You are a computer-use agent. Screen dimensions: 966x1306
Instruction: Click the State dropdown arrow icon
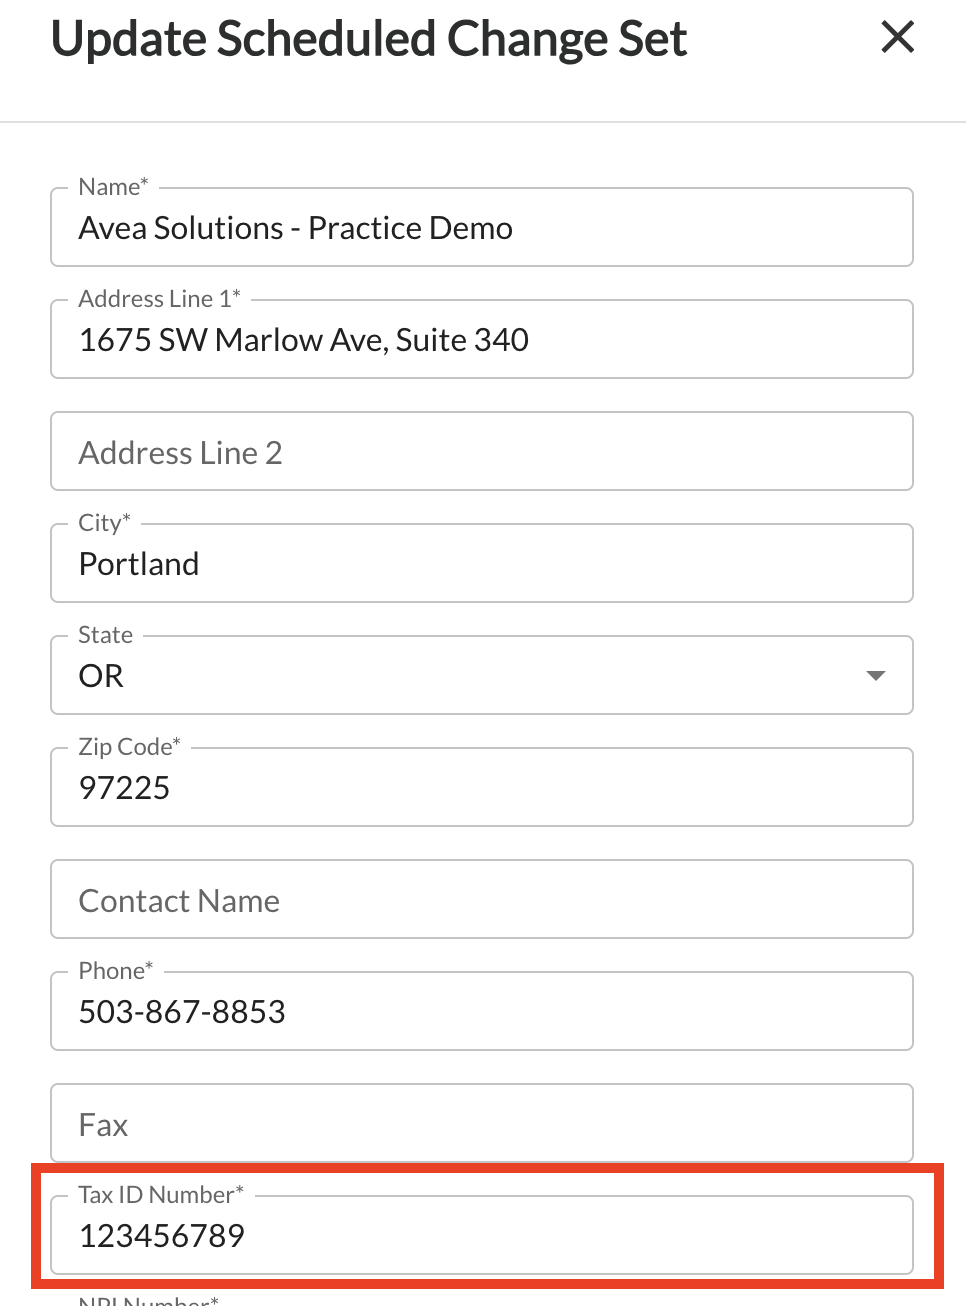coord(875,675)
